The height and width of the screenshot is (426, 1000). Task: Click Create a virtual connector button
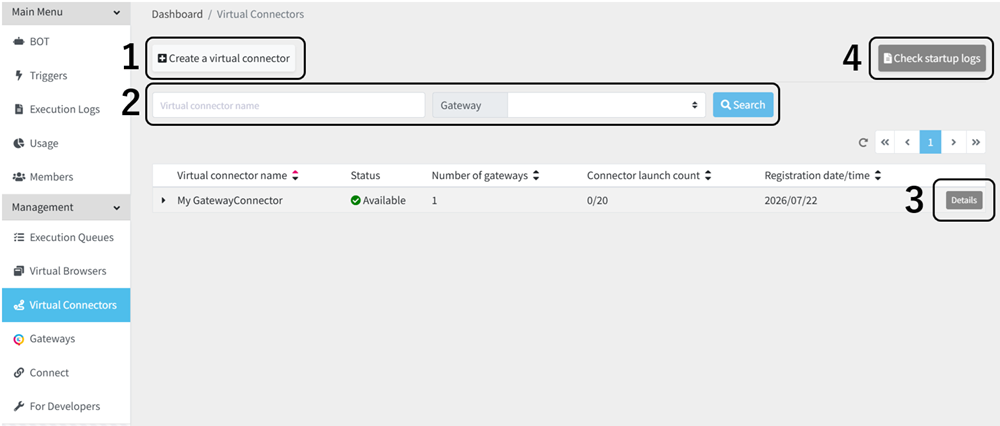(224, 58)
